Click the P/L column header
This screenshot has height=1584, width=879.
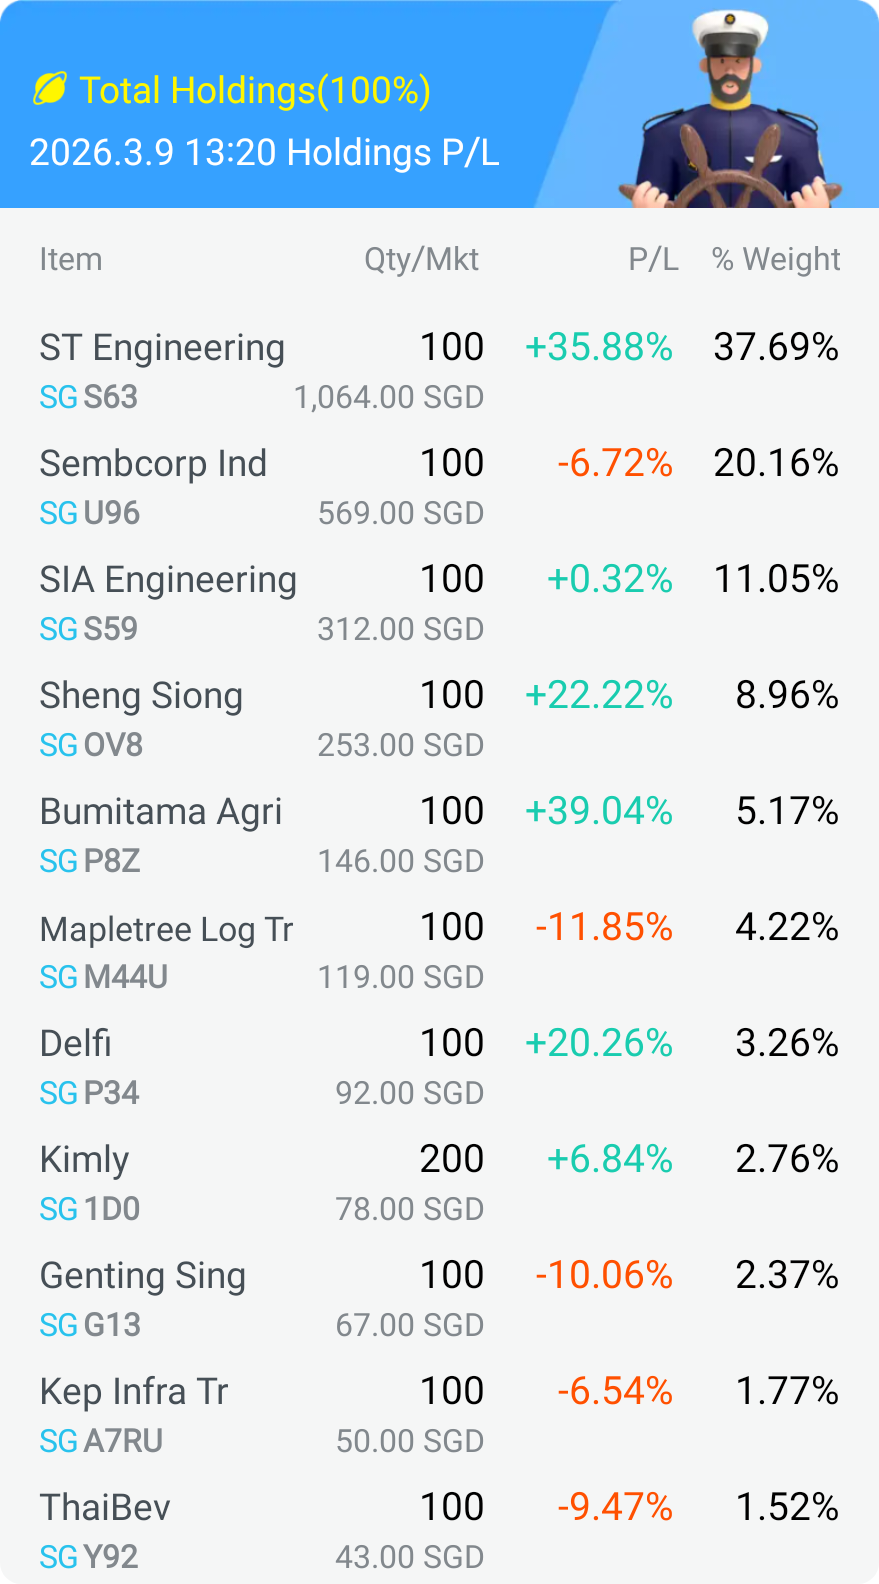(x=653, y=259)
